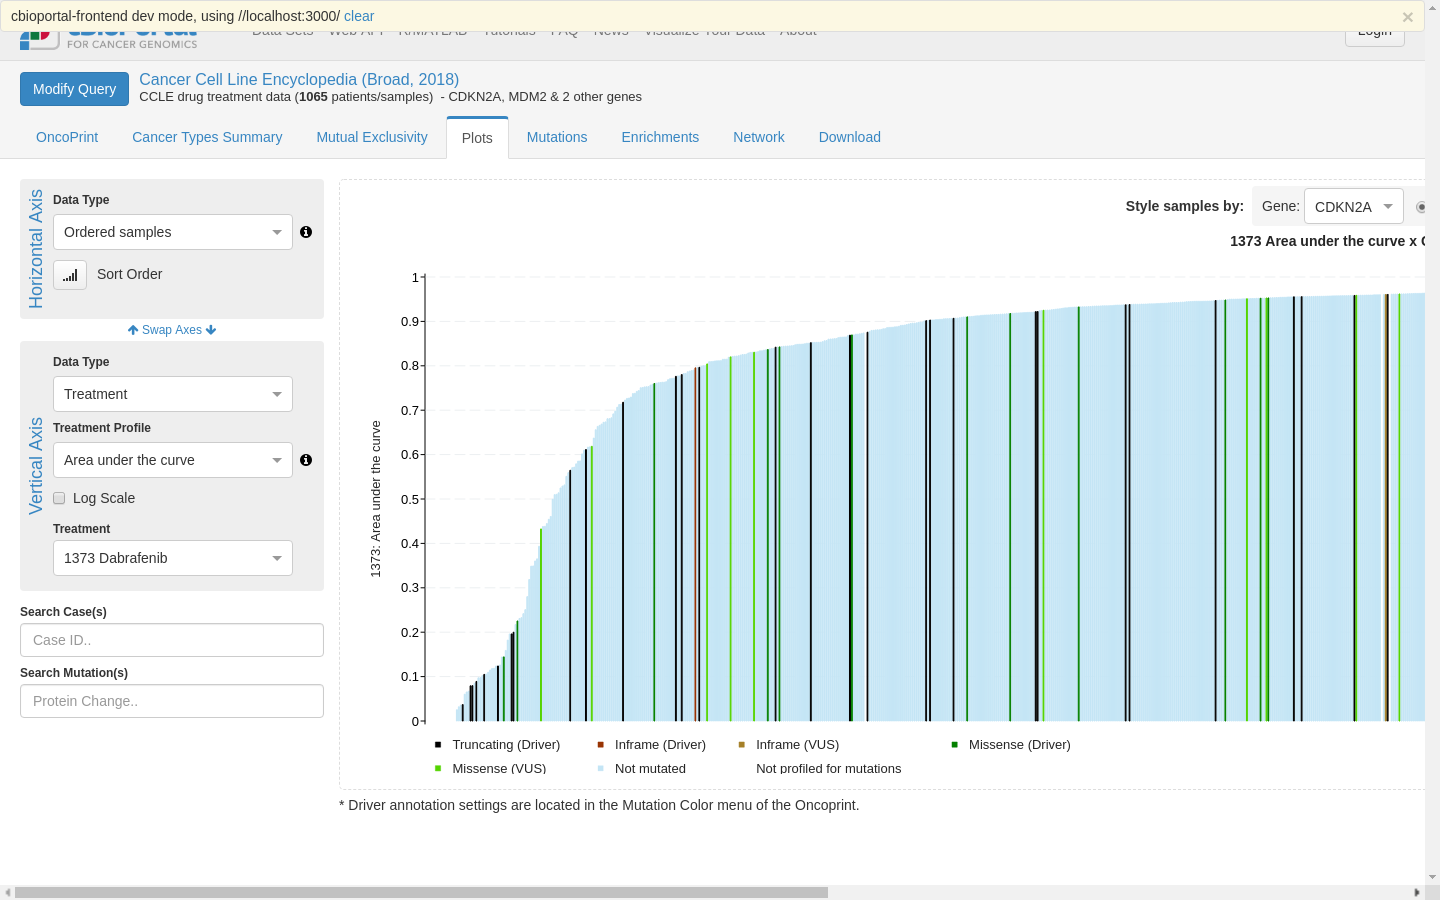Open the Cancer Cell Line Encyclopedia study link
The width and height of the screenshot is (1440, 900).
tap(300, 79)
